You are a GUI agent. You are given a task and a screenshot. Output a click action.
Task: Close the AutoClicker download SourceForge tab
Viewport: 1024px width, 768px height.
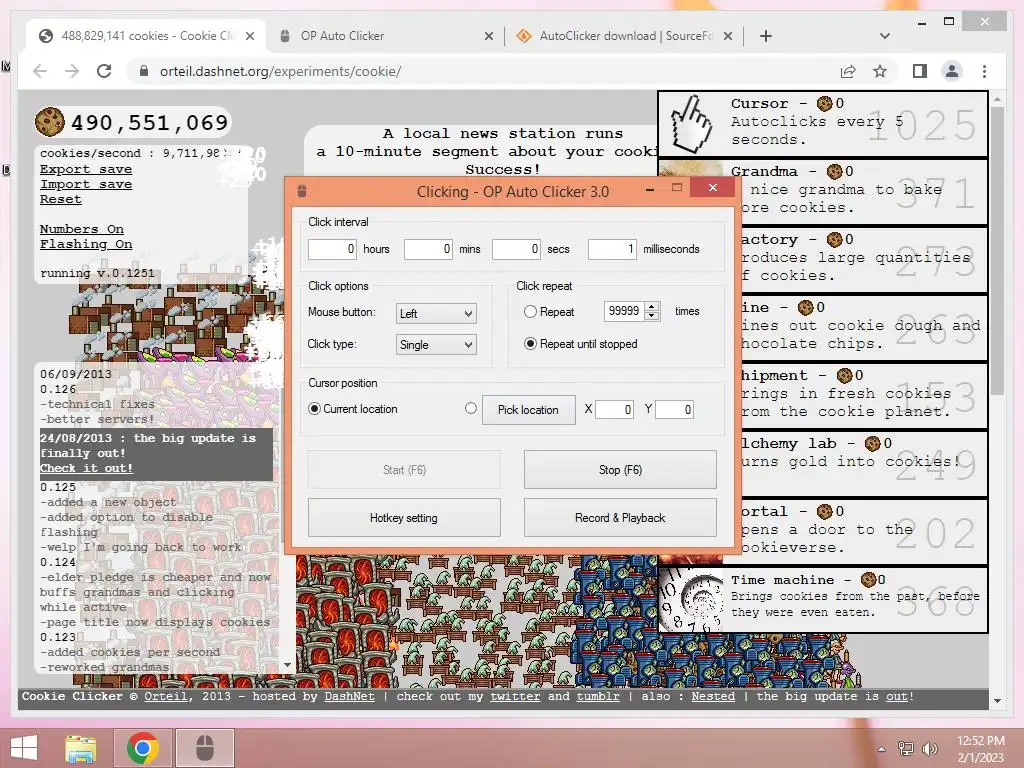click(728, 36)
